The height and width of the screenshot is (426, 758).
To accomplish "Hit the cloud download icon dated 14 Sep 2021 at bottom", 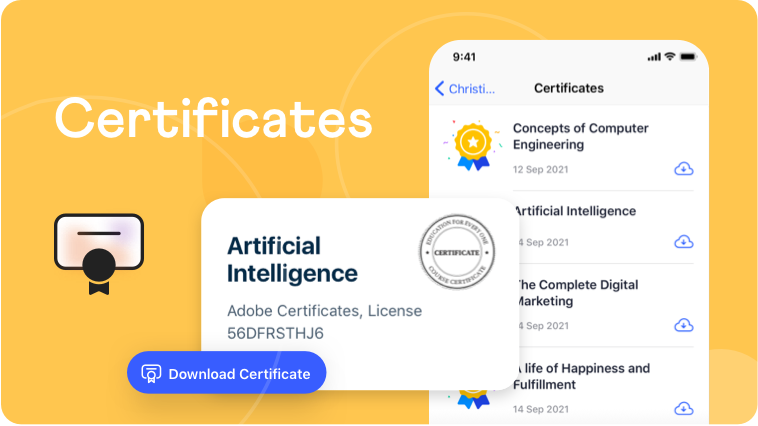I will tap(684, 408).
